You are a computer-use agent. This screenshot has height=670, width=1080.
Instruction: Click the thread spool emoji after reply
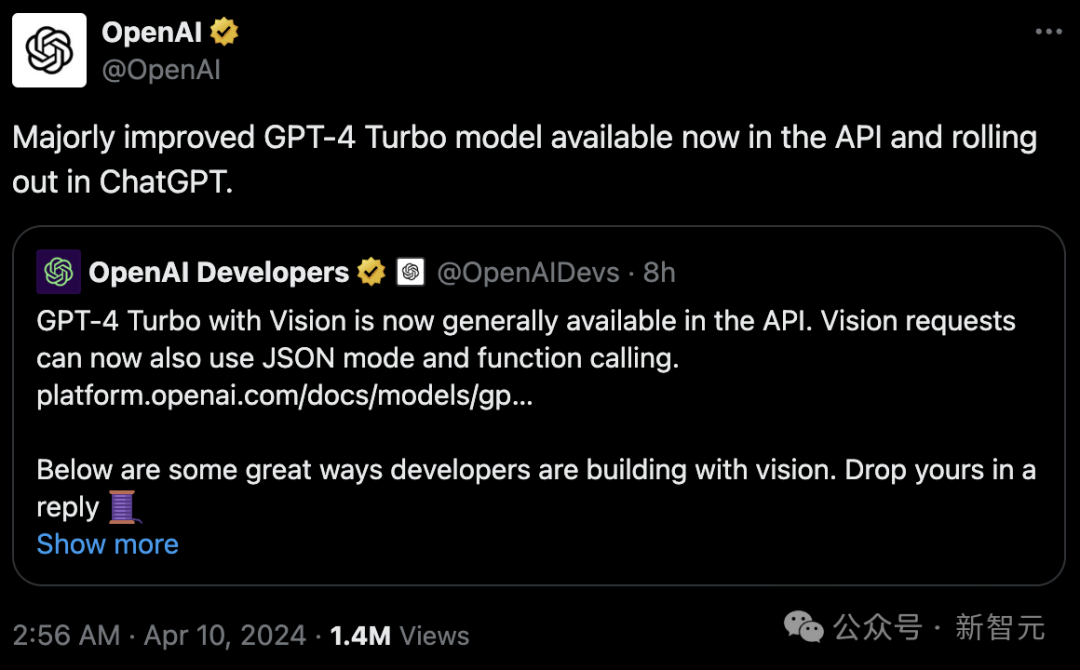[x=124, y=507]
